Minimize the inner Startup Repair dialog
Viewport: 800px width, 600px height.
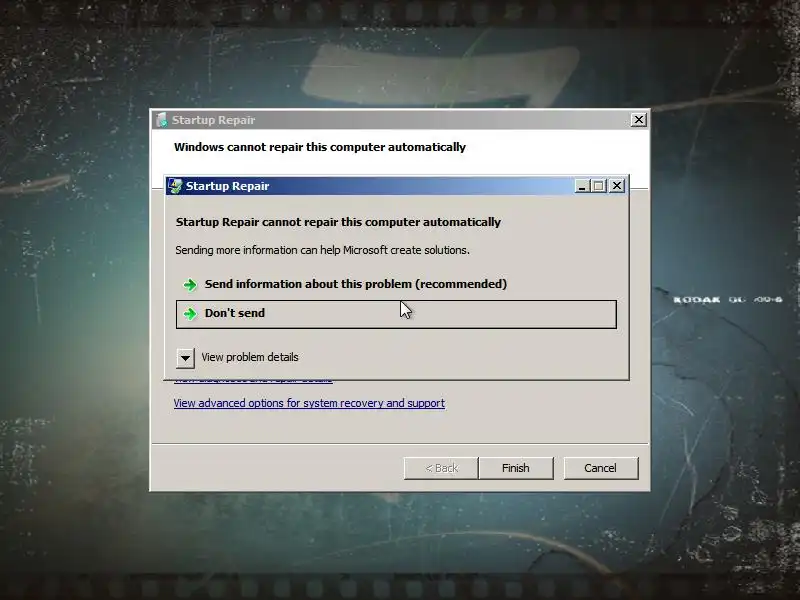[x=582, y=186]
